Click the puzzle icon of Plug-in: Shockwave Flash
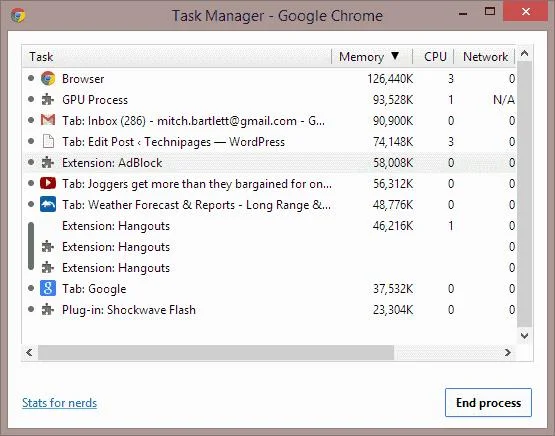 tap(48, 310)
